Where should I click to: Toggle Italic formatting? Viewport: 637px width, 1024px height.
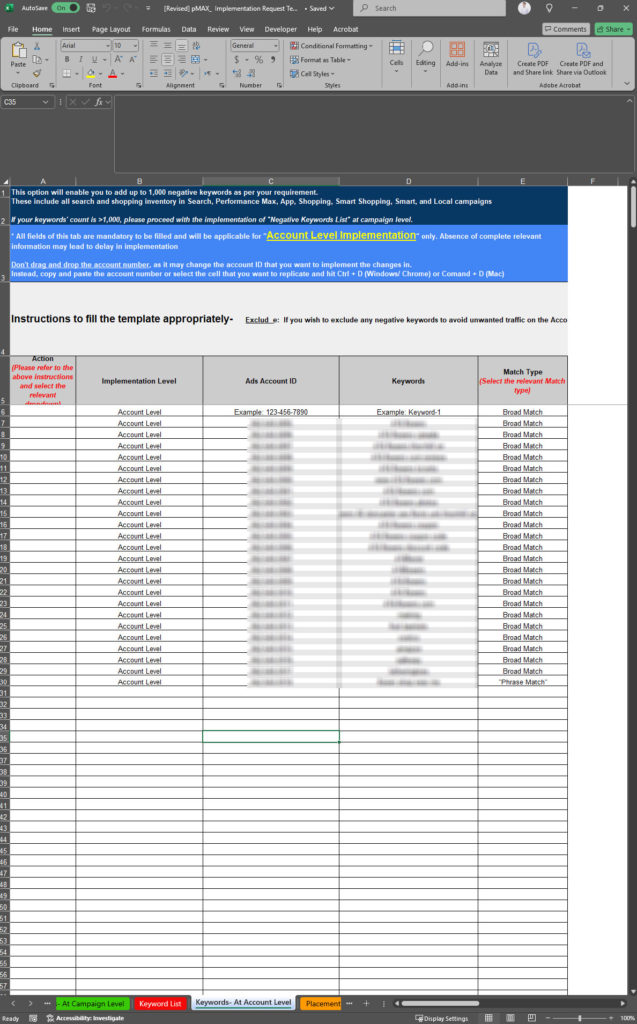80,59
